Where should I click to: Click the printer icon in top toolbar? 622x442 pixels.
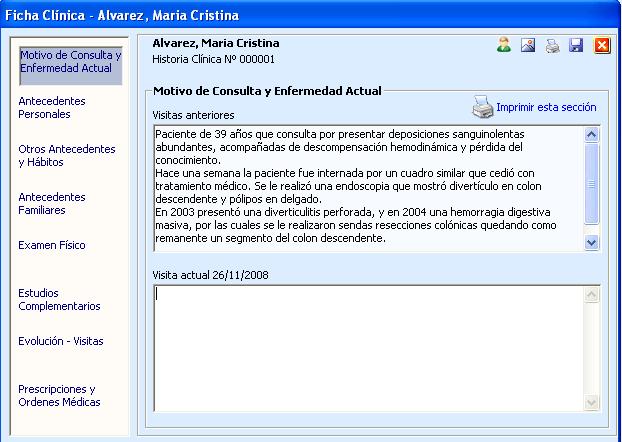[552, 46]
